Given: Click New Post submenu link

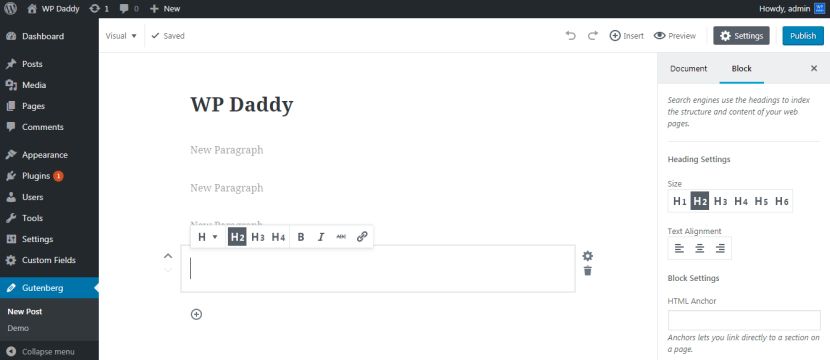Looking at the screenshot, I should pyautogui.click(x=25, y=311).
